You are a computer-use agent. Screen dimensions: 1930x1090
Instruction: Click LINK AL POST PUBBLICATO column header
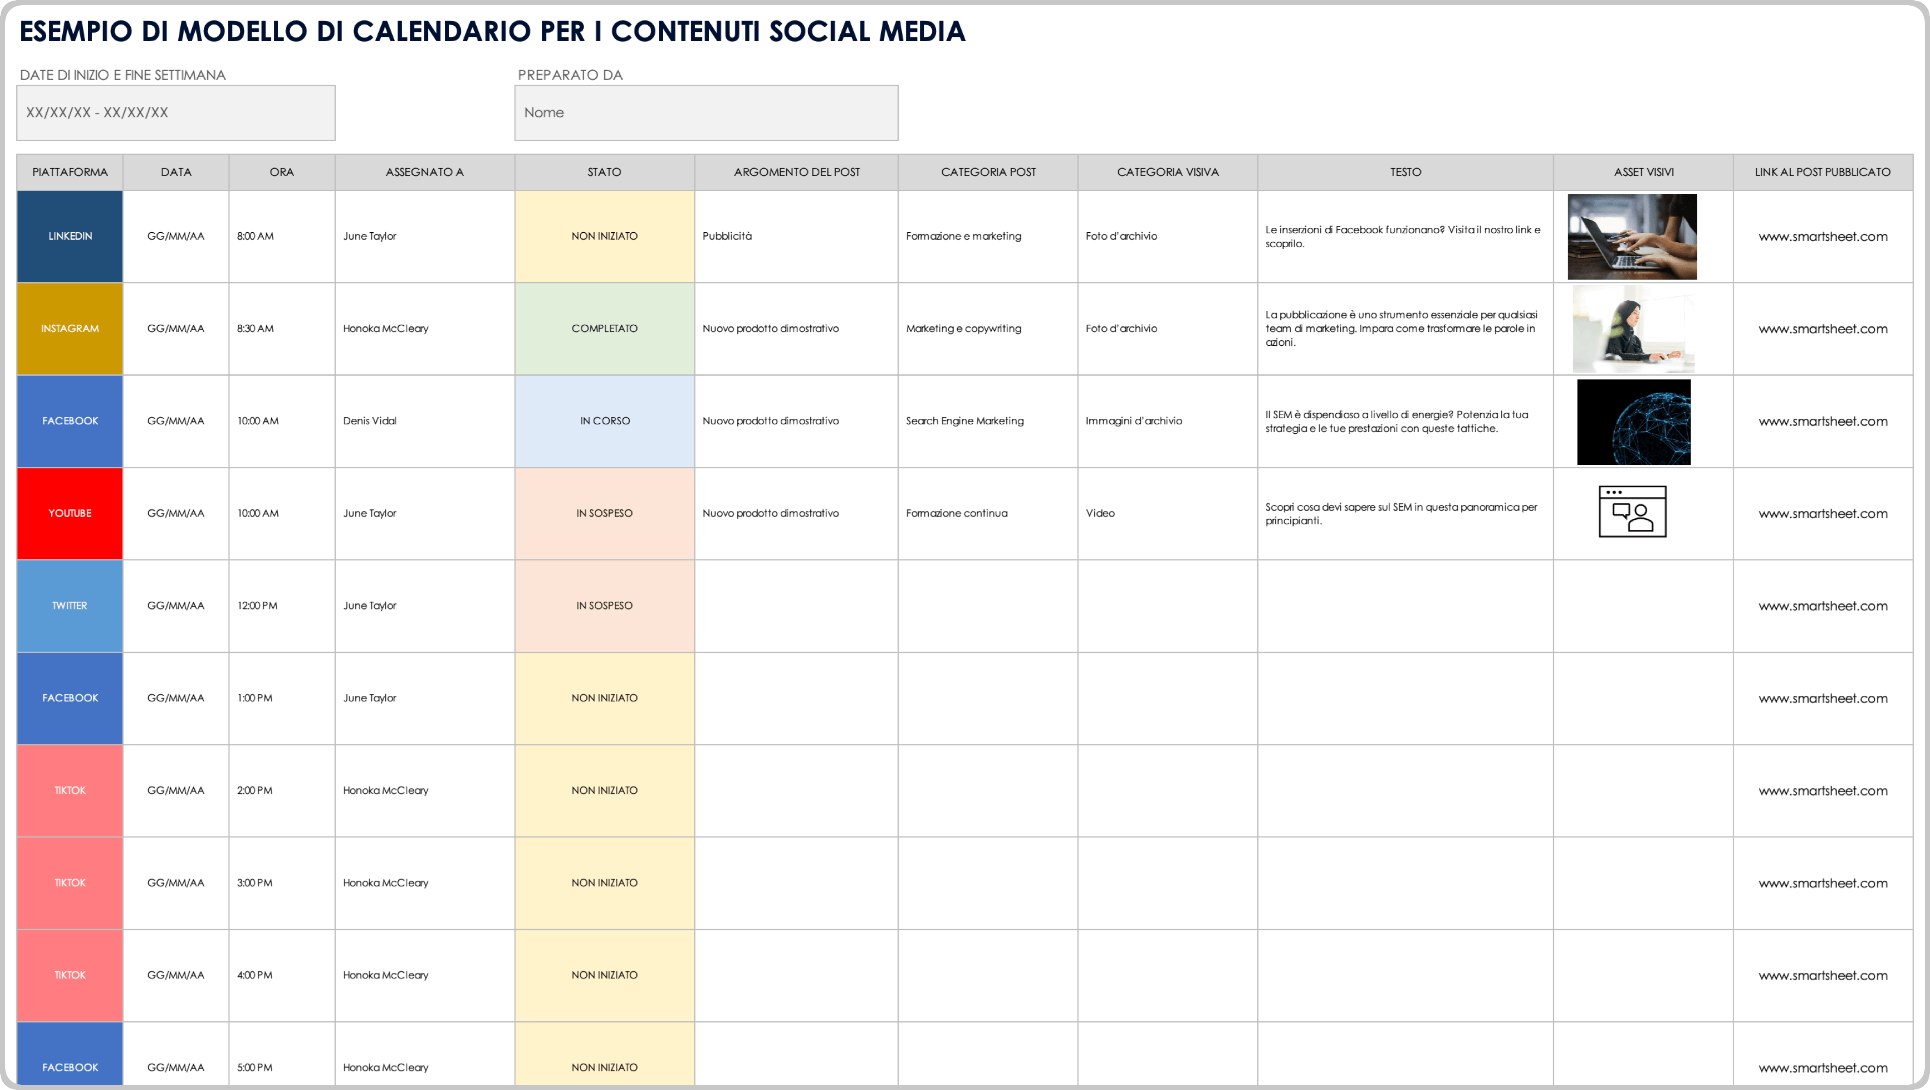point(1823,172)
